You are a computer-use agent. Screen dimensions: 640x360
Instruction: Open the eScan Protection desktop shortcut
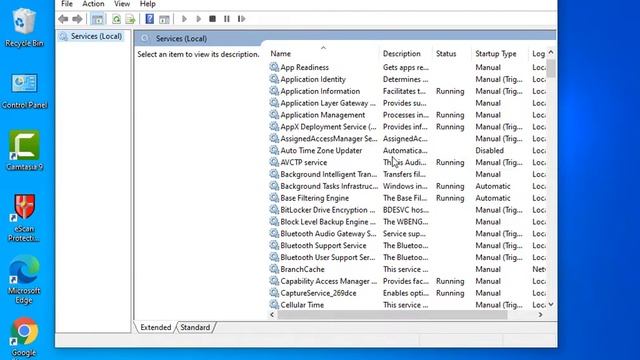[x=24, y=218]
